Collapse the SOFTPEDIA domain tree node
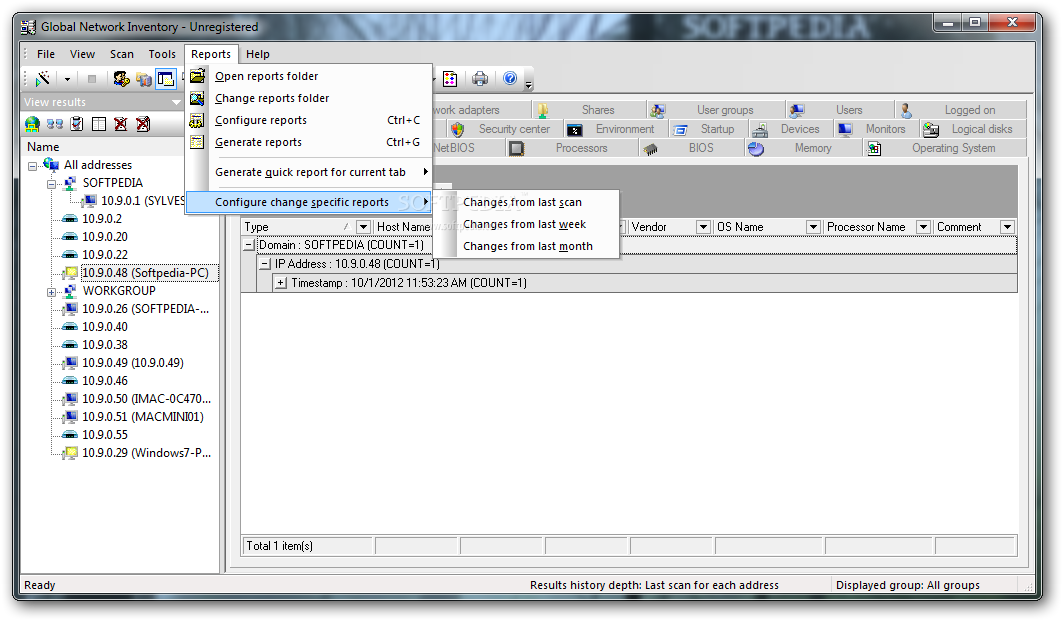Viewport: 1063px width, 621px height. [x=52, y=184]
